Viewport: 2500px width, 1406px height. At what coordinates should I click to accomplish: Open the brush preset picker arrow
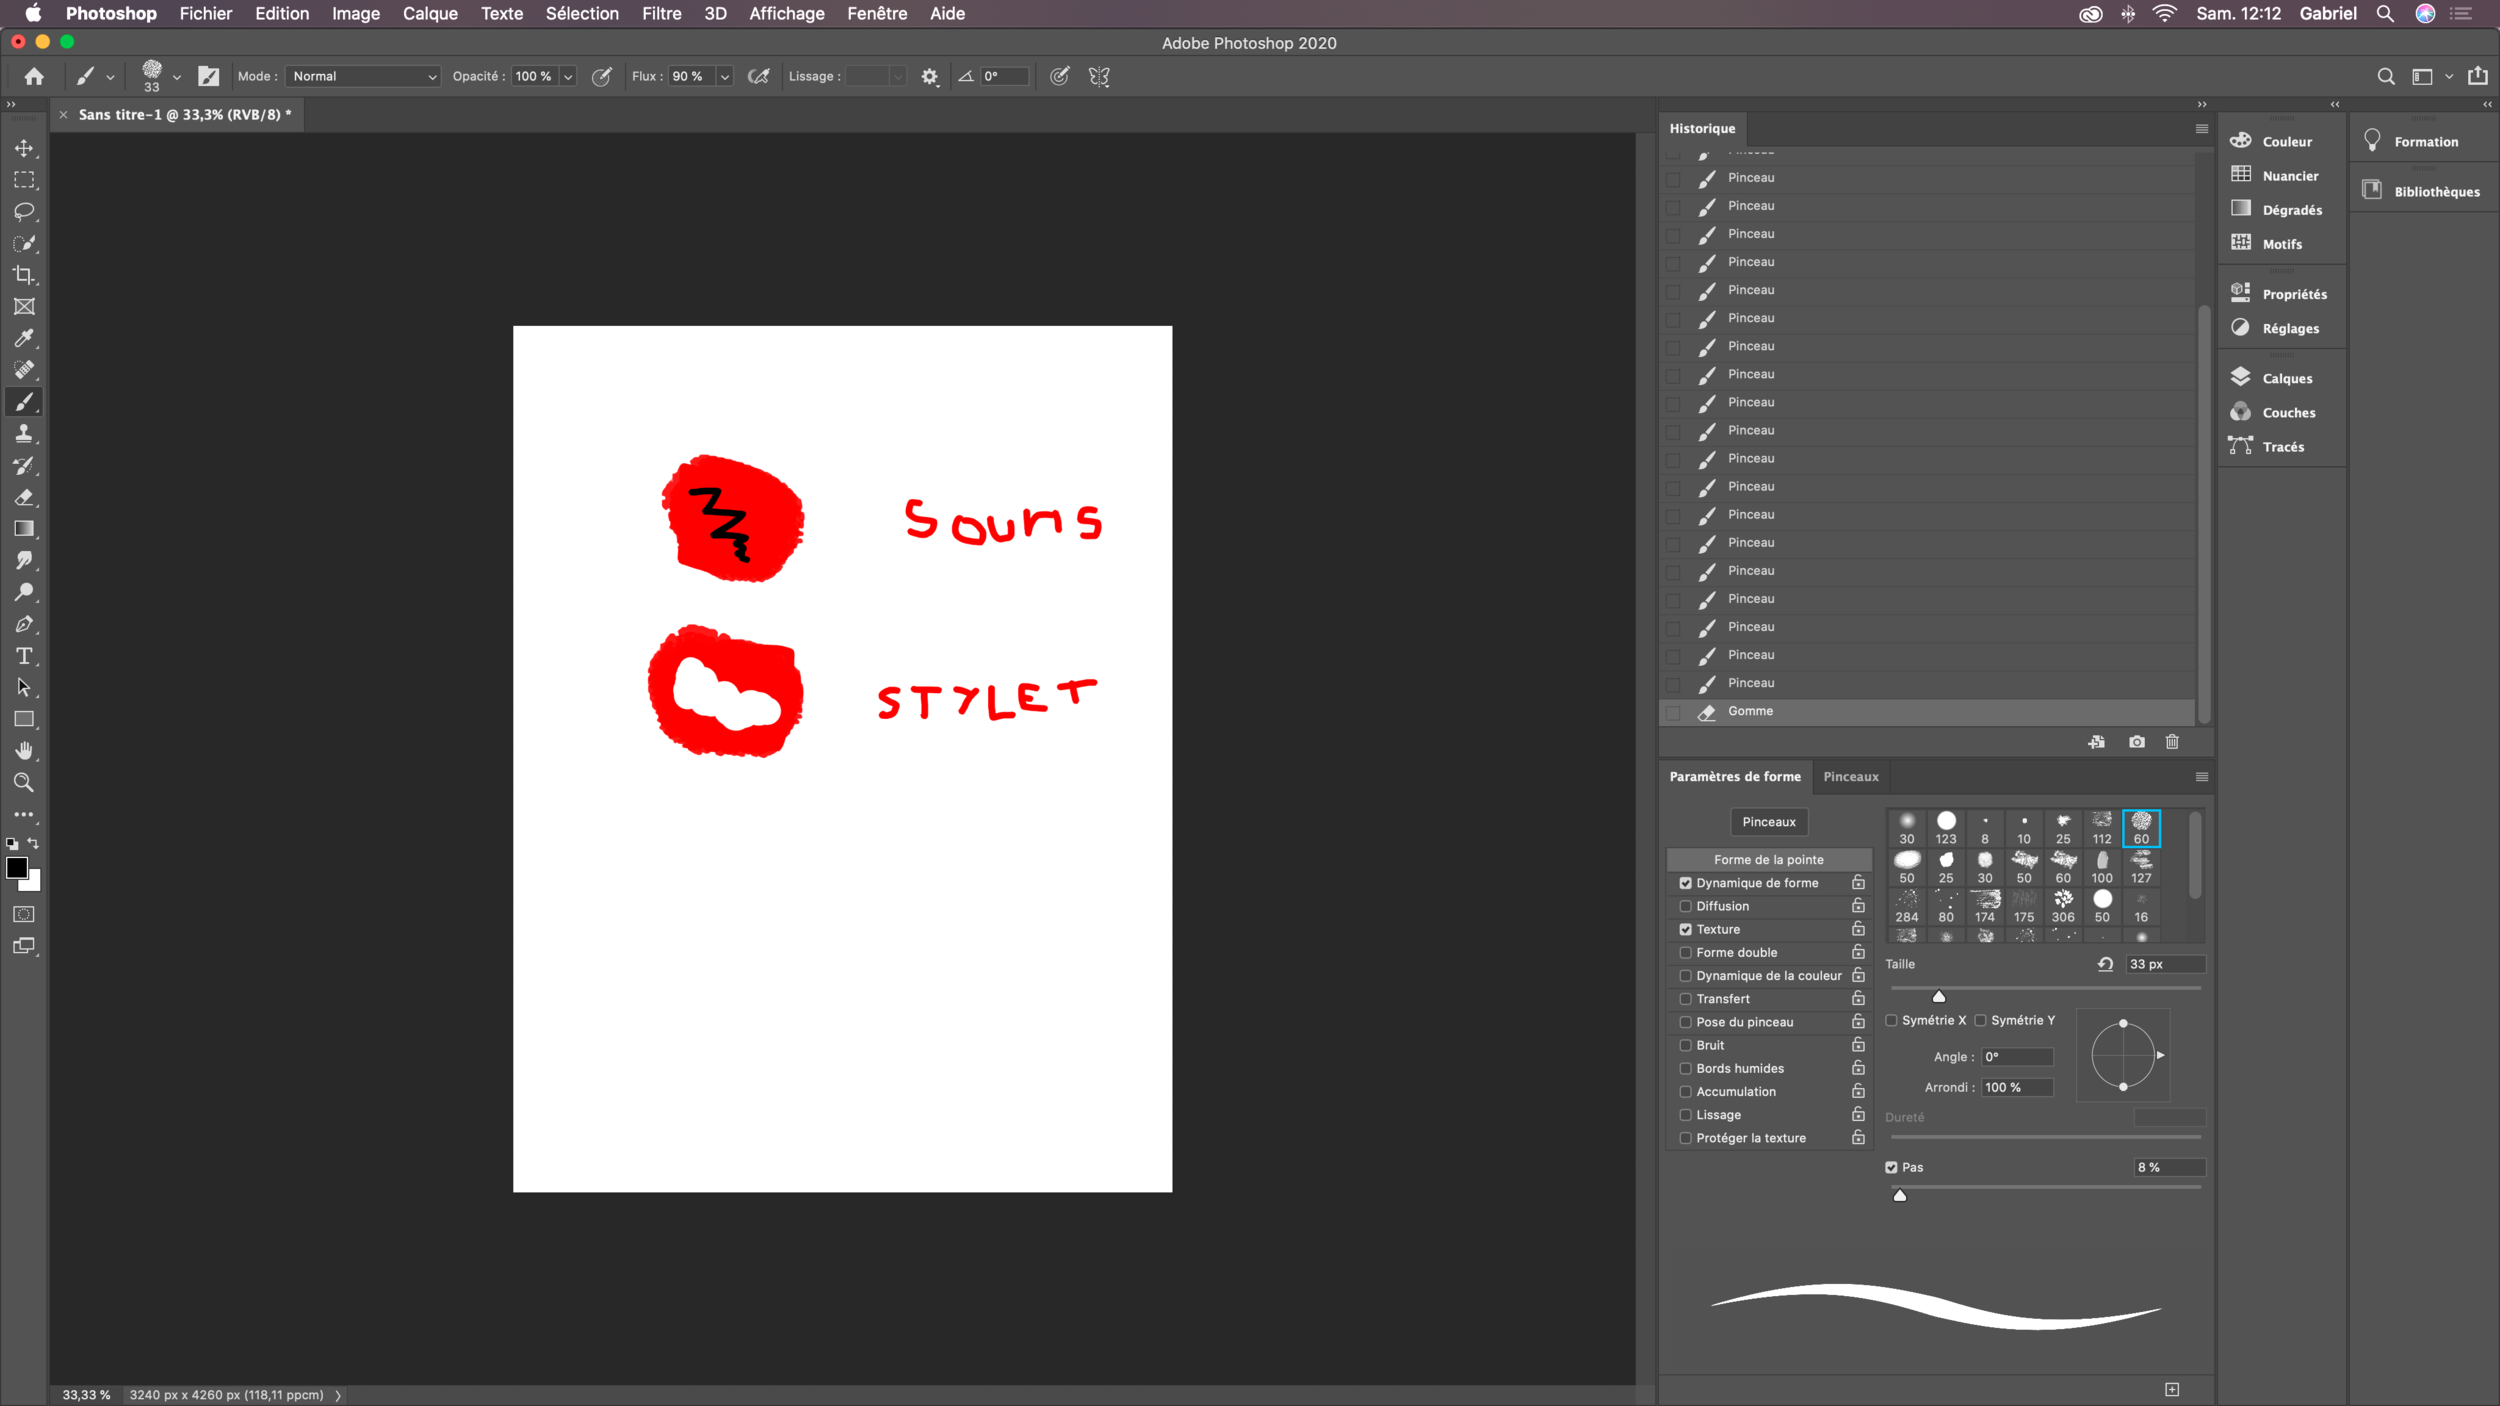(177, 77)
